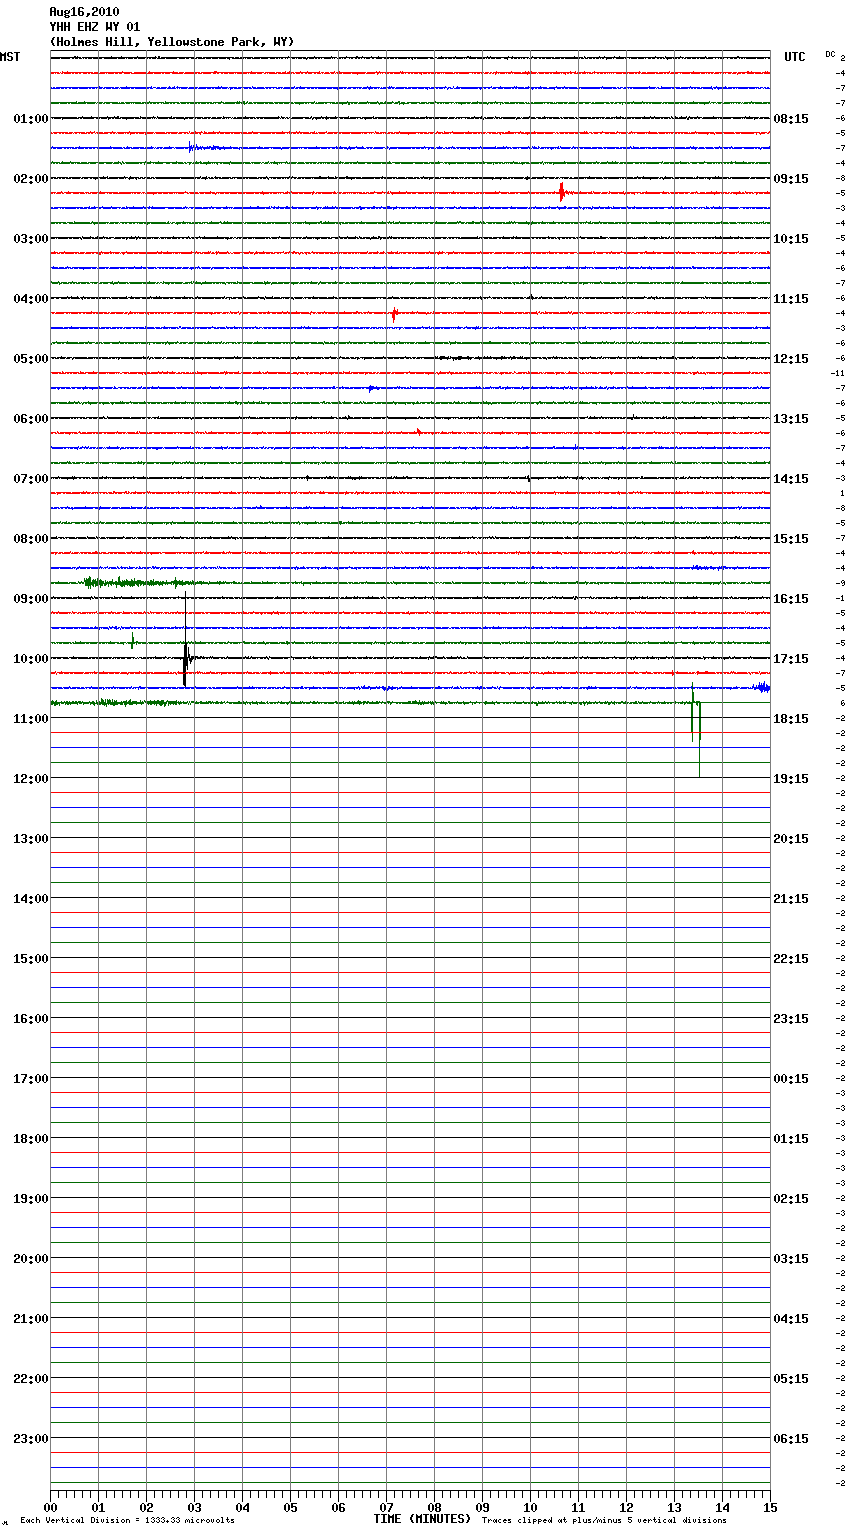850x1534 pixels.
Task: Click the date label Aug16,2010
Action: coord(84,12)
